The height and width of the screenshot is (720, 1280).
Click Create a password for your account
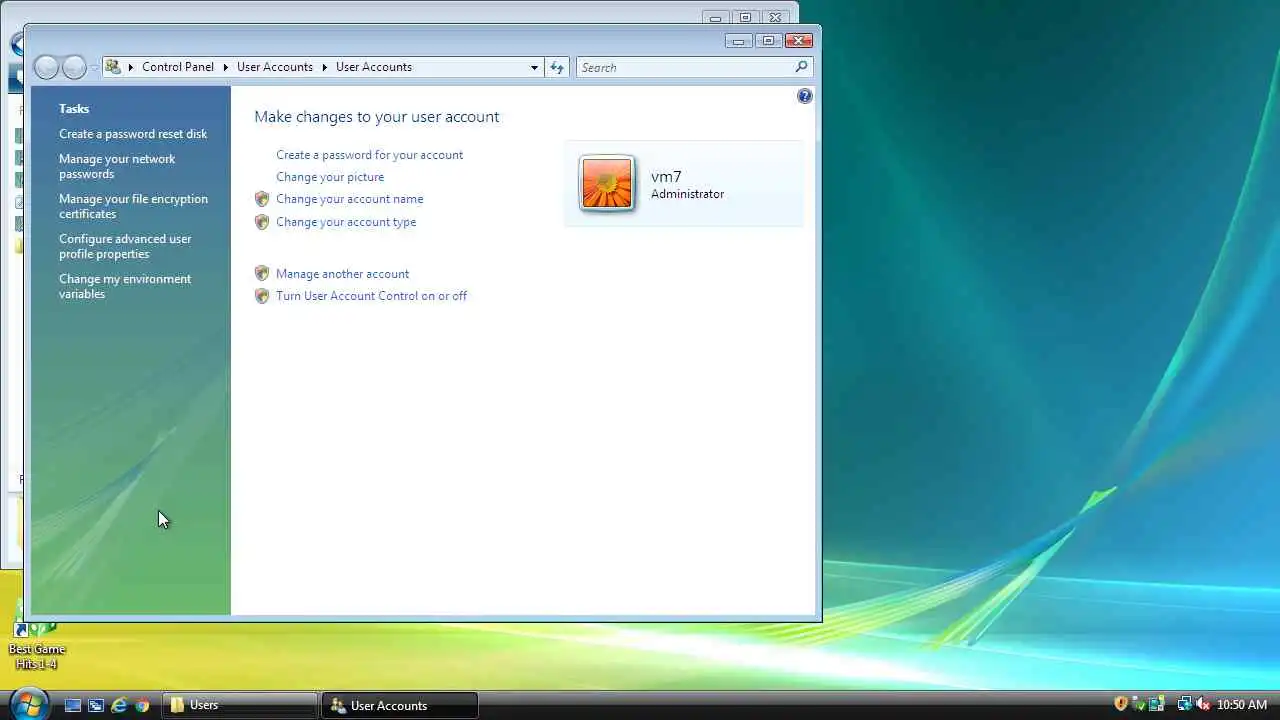369,155
